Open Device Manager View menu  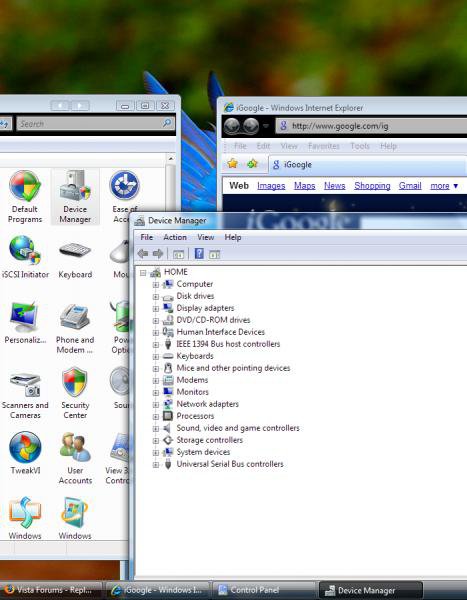[206, 237]
